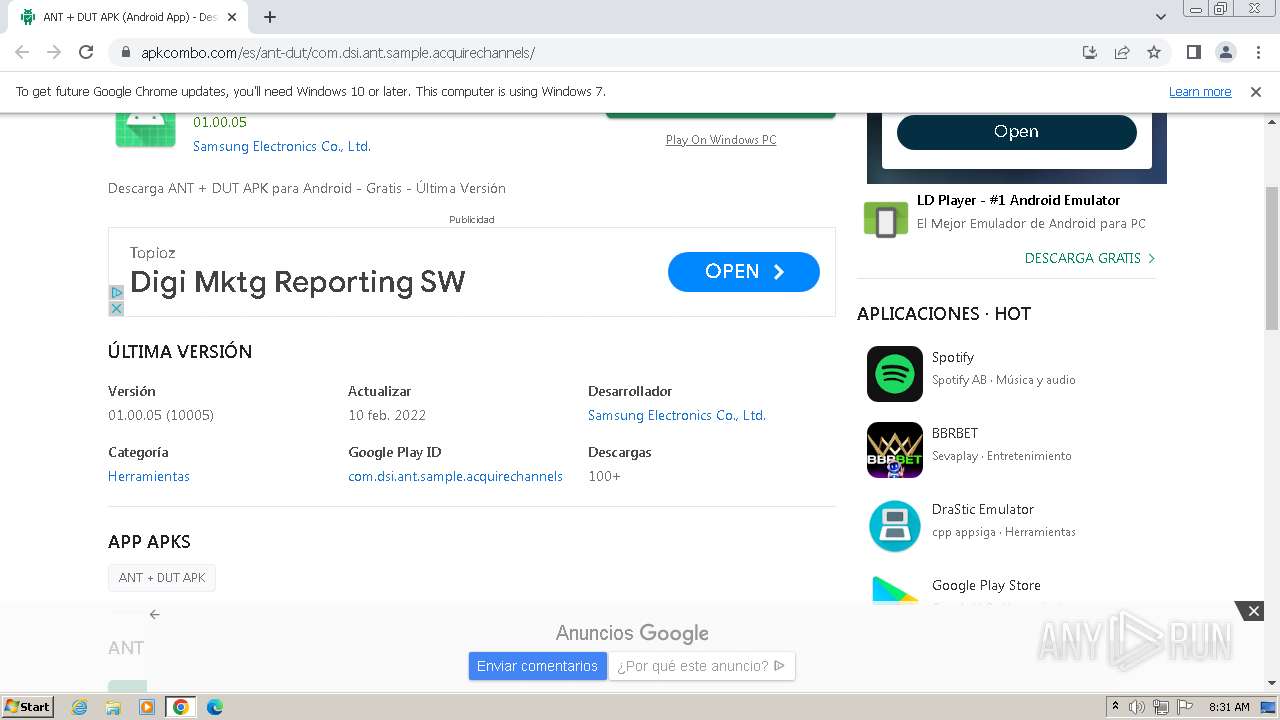Select the ANT + DUT APK tab
Screen dimensions: 1280x720
tap(128, 17)
